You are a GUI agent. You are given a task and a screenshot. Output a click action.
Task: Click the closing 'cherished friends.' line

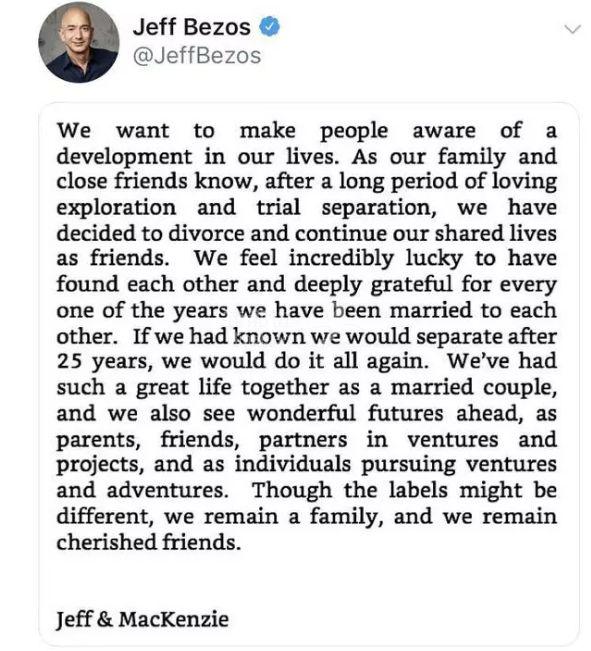coord(149,542)
